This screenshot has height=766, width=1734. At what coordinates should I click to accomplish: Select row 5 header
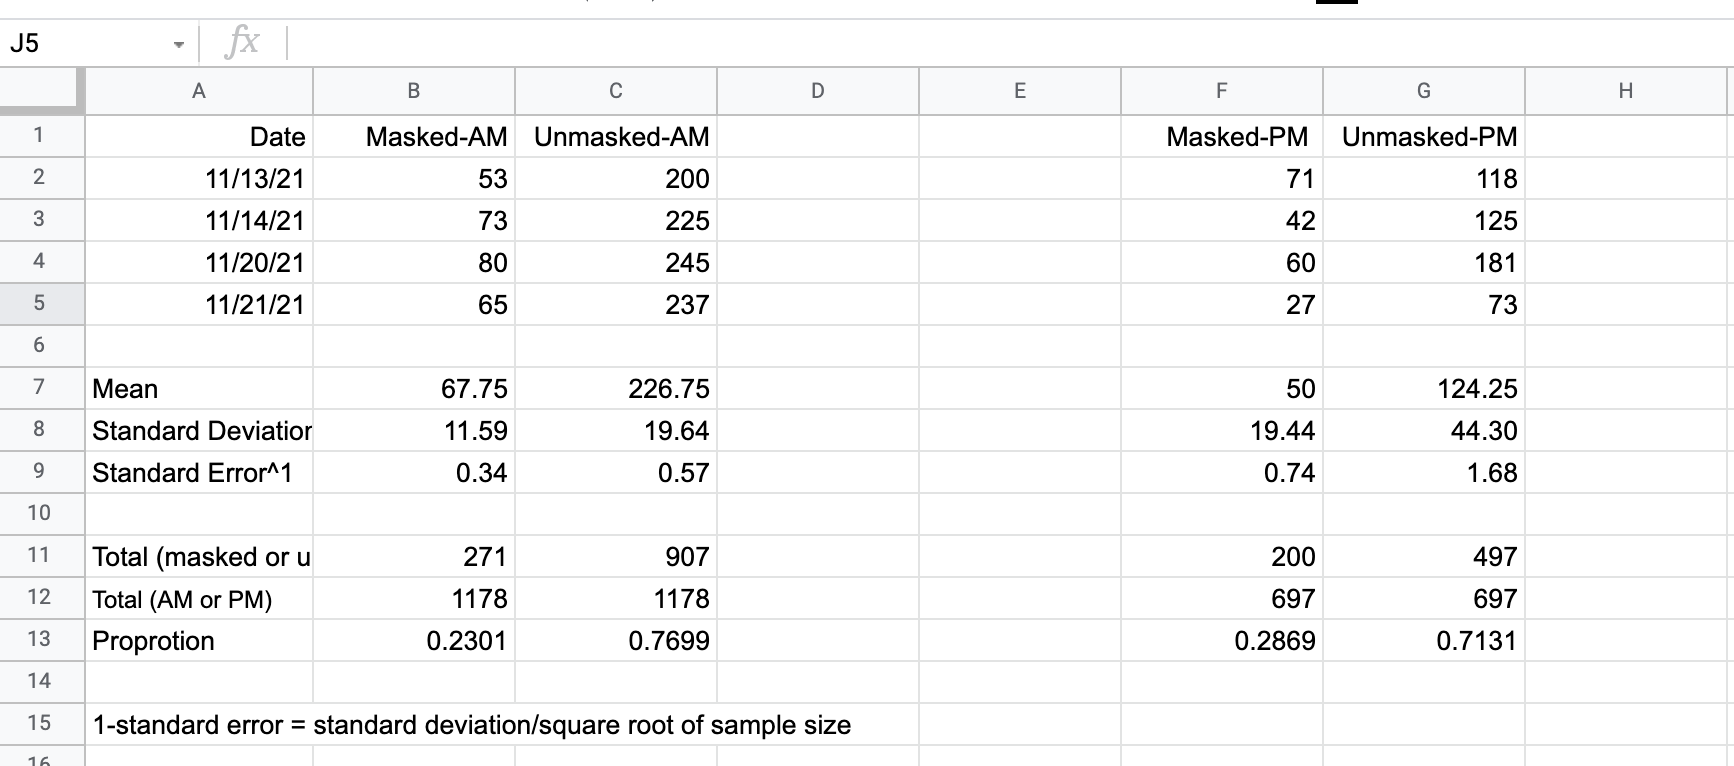(x=40, y=304)
